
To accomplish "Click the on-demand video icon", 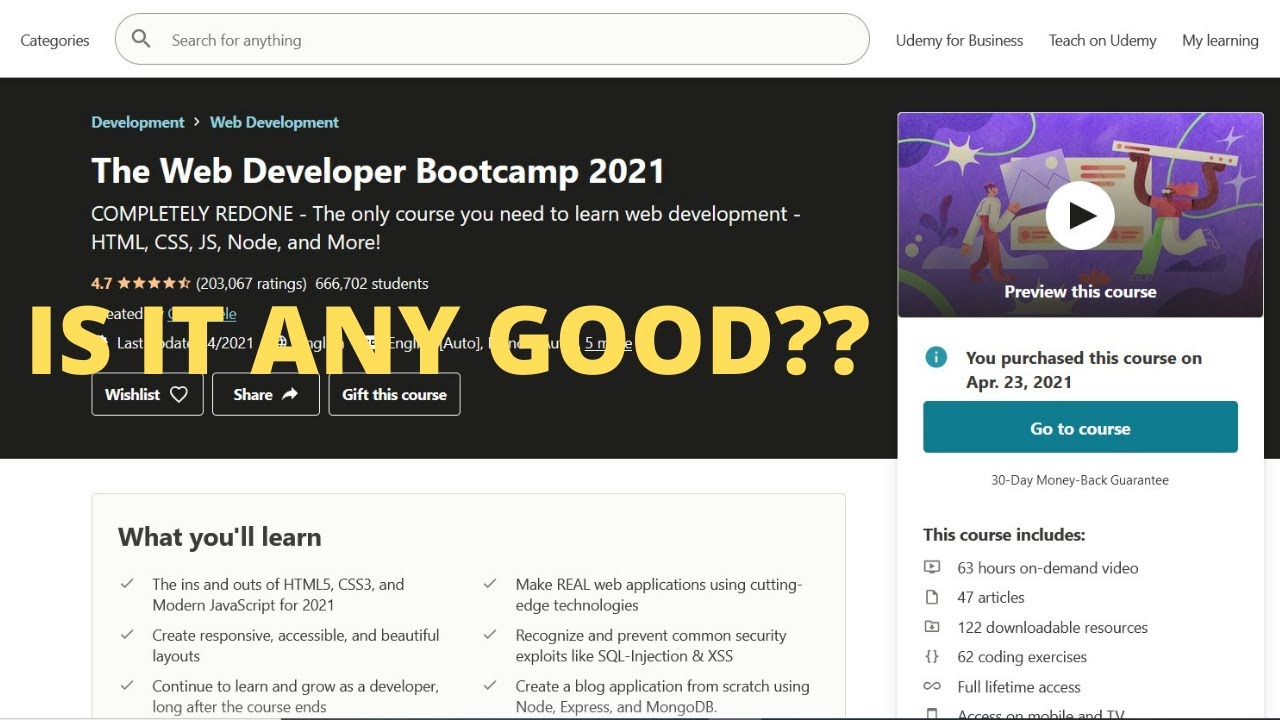I will coord(932,567).
